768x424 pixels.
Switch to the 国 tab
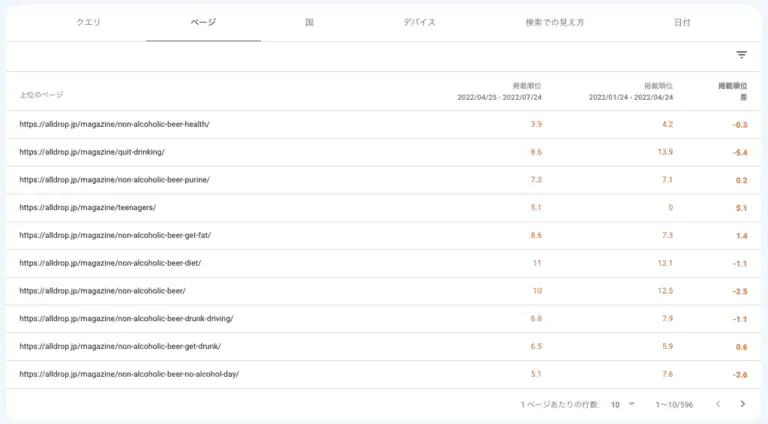(309, 23)
